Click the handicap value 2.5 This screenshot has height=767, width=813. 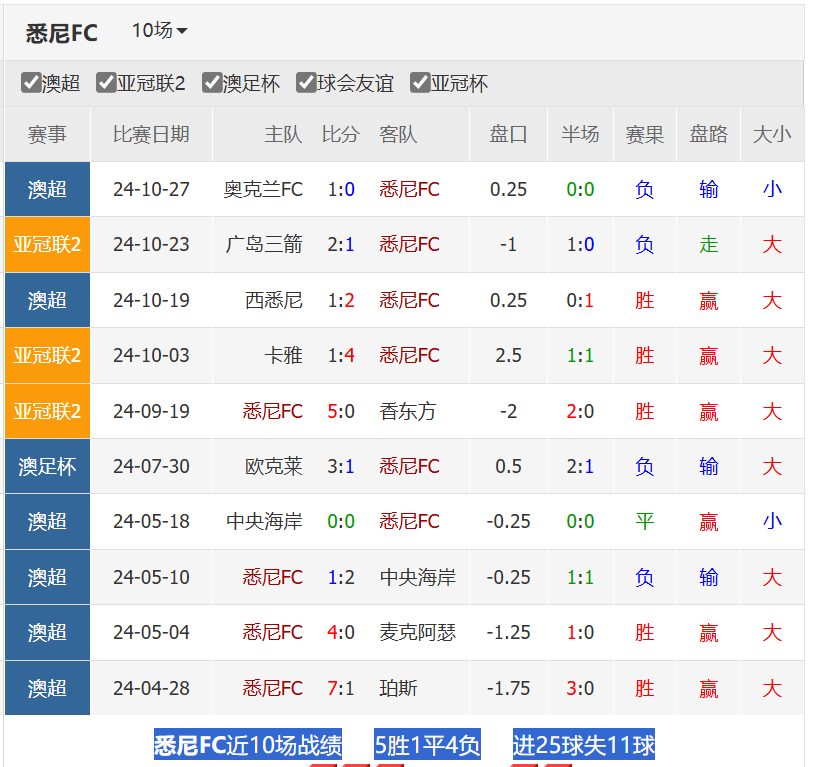508,355
